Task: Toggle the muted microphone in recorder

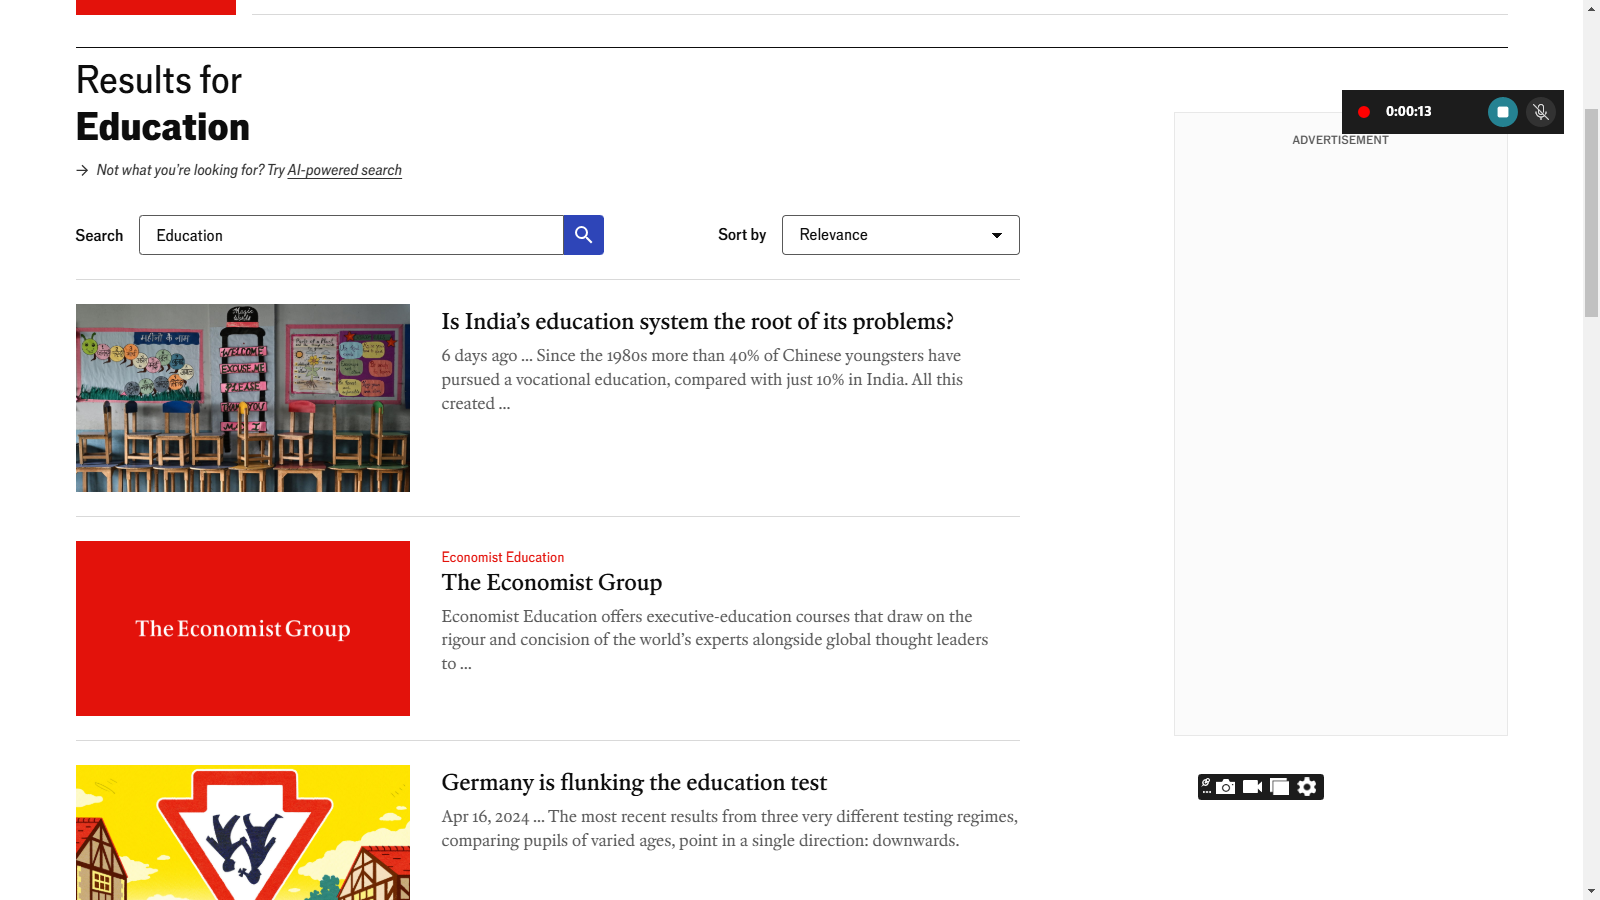Action: 1541,112
